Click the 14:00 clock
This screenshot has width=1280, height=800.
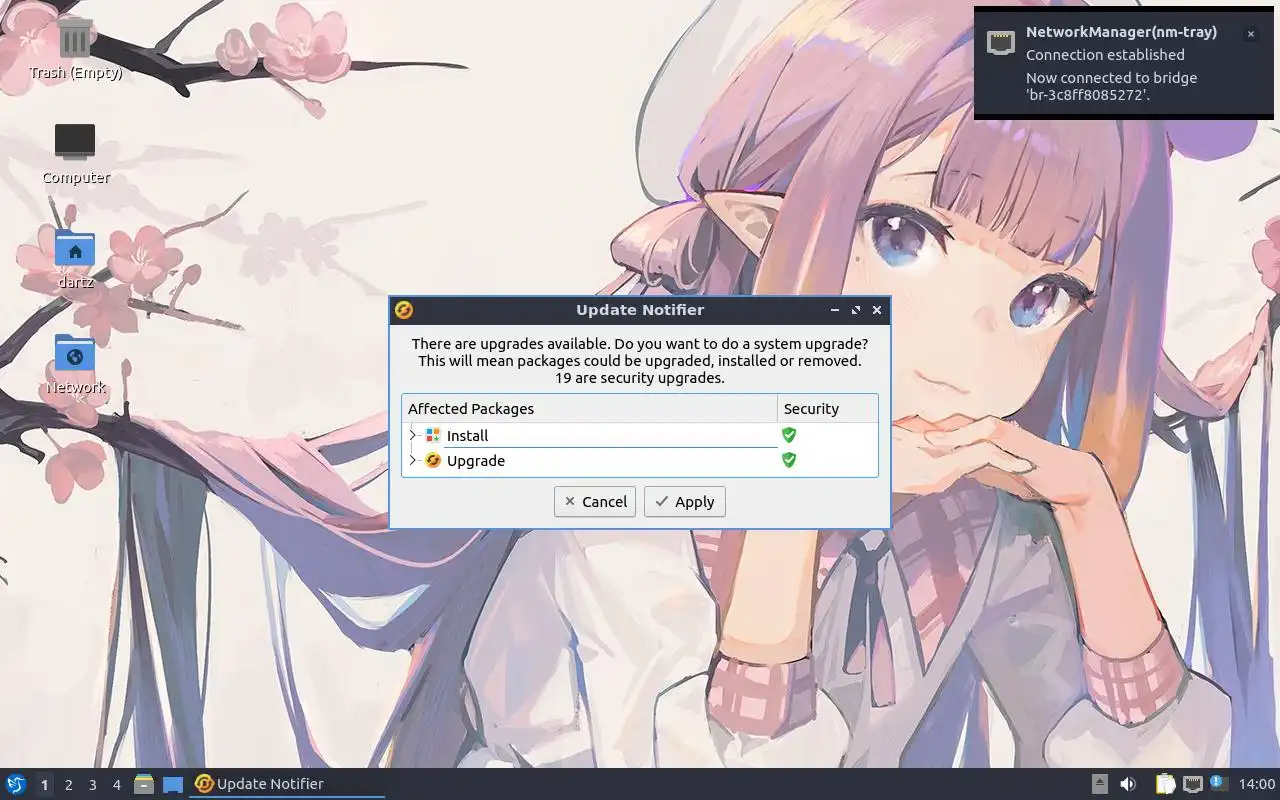coord(1256,784)
